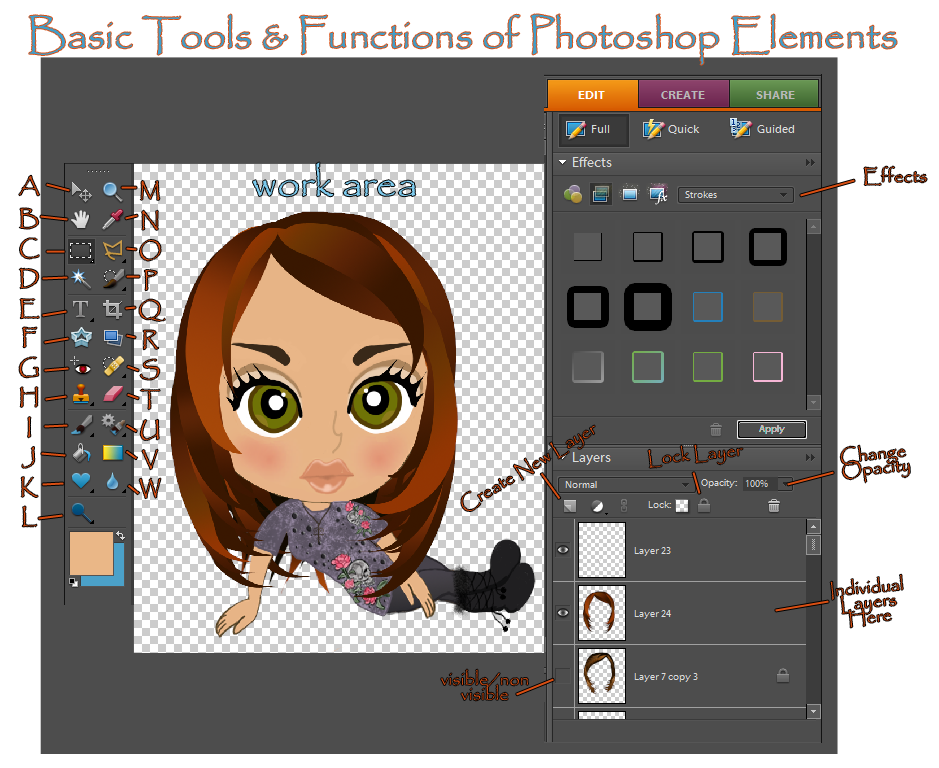Click the Apply button
Viewport: 939px width, 768px height.
(771, 429)
